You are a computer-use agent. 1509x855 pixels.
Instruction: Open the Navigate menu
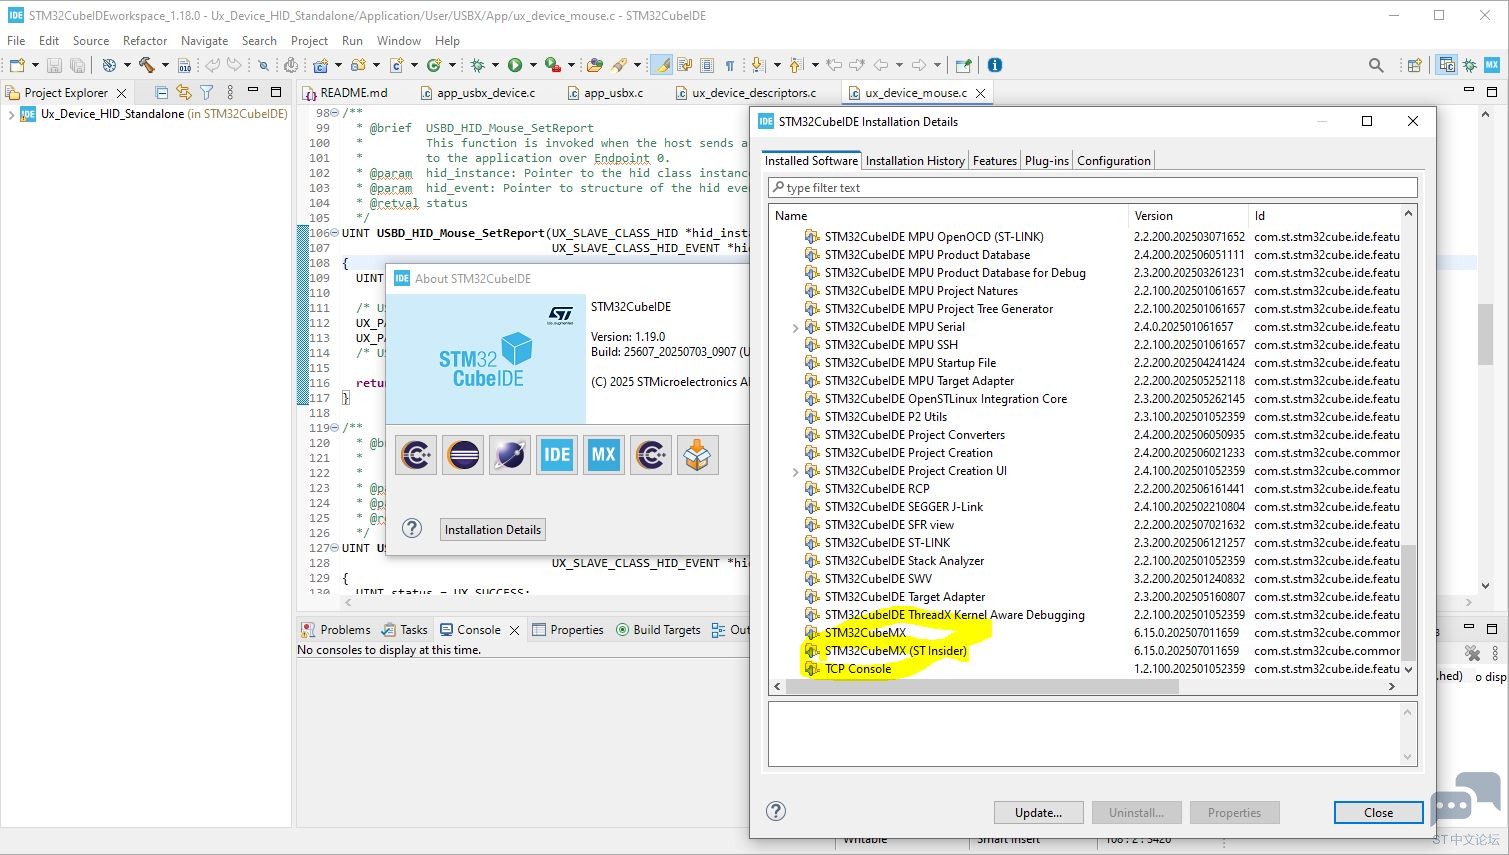(x=204, y=41)
